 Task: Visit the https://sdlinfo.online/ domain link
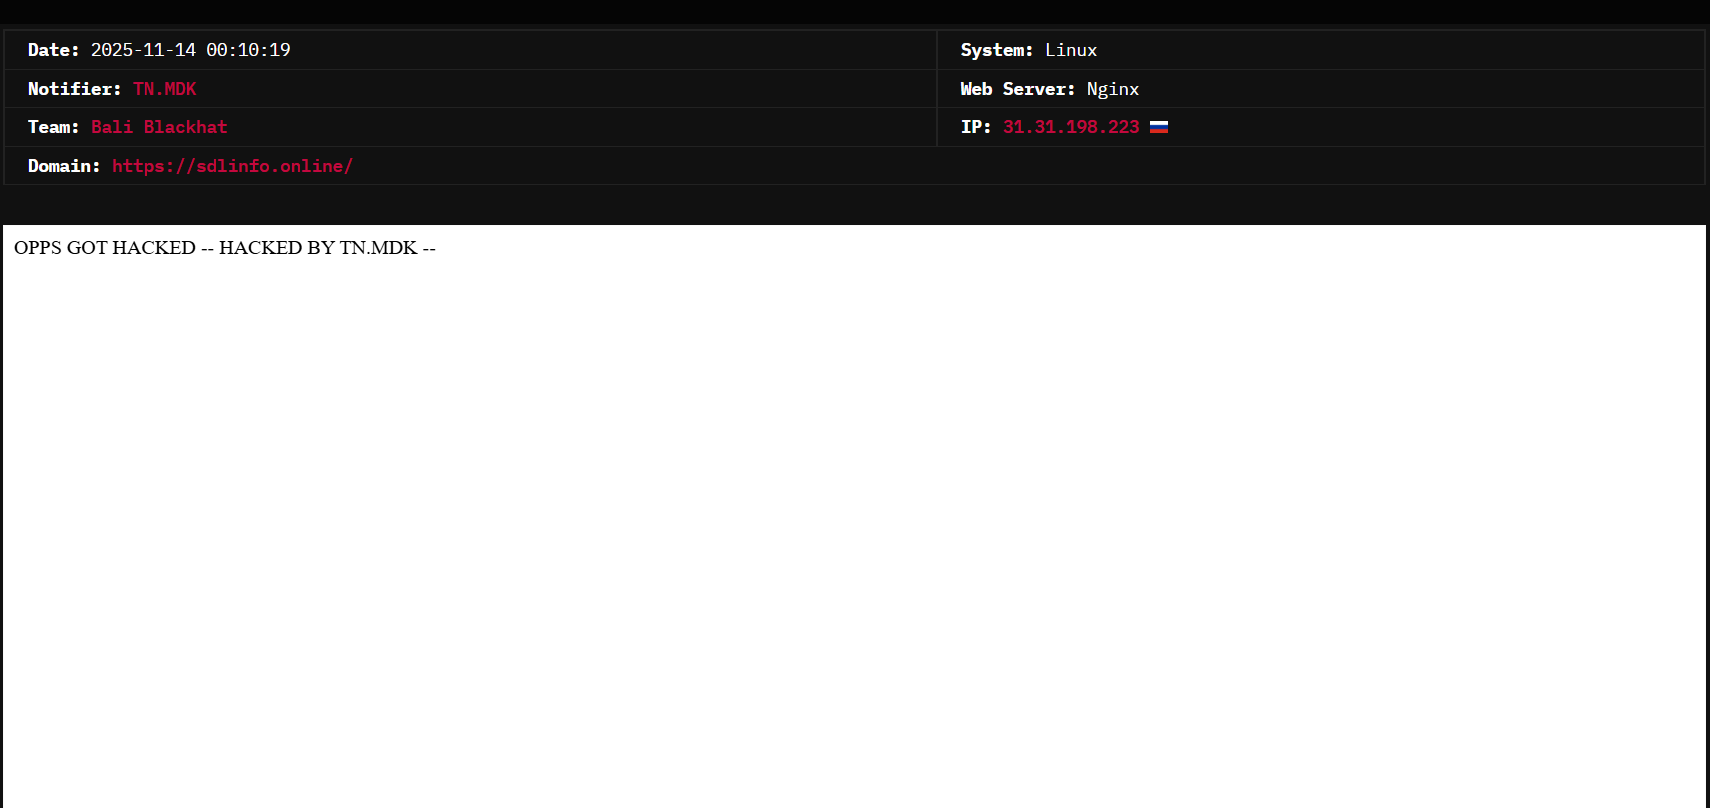232,166
